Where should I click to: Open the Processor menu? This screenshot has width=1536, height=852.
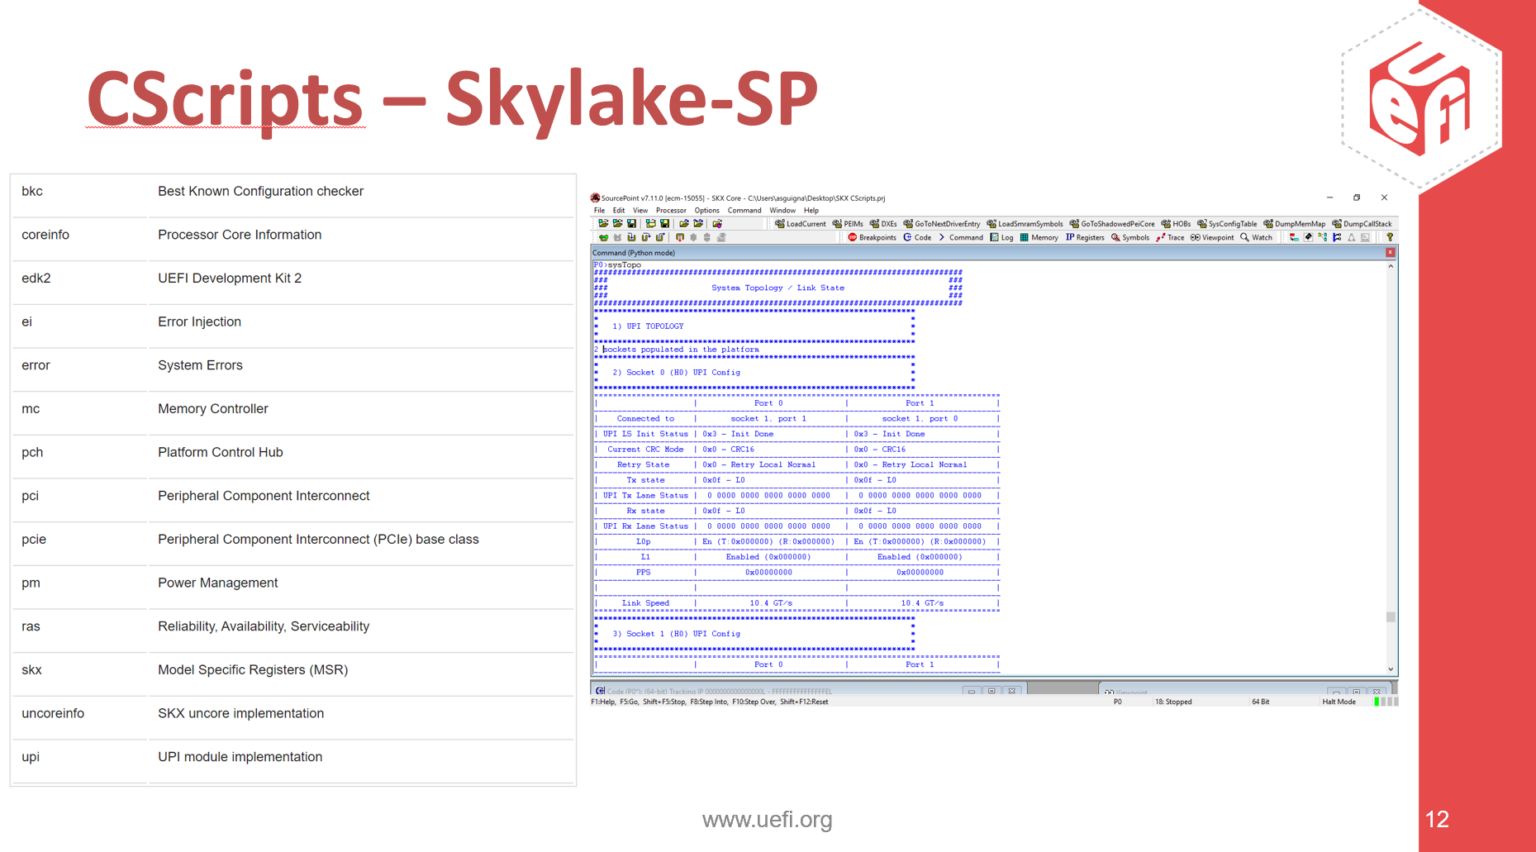[671, 210]
